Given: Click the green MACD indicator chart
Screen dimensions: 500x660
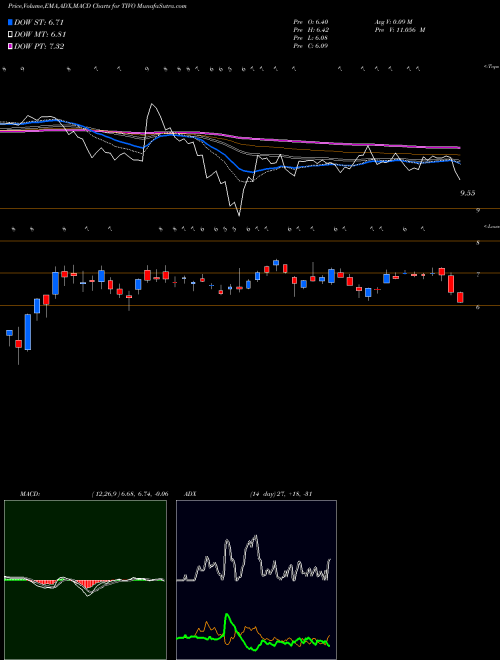Looking at the screenshot, I should coord(85,580).
